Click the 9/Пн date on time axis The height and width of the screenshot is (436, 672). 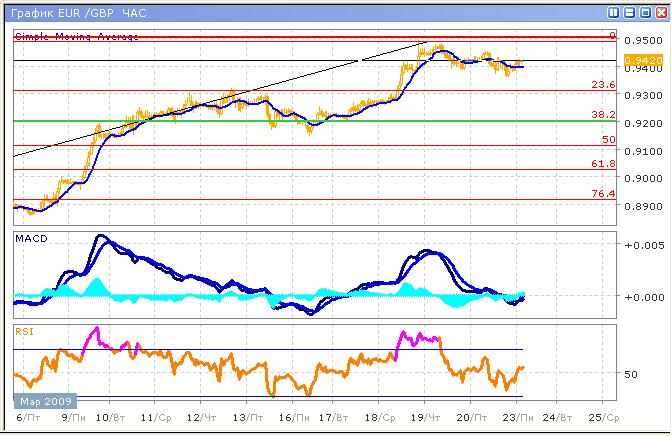tap(72, 415)
